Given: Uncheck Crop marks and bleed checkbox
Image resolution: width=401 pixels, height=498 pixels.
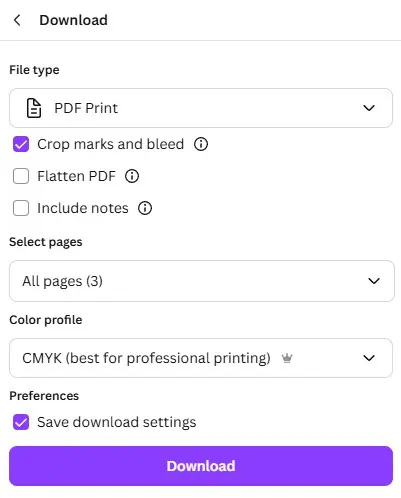Looking at the screenshot, I should (21, 144).
